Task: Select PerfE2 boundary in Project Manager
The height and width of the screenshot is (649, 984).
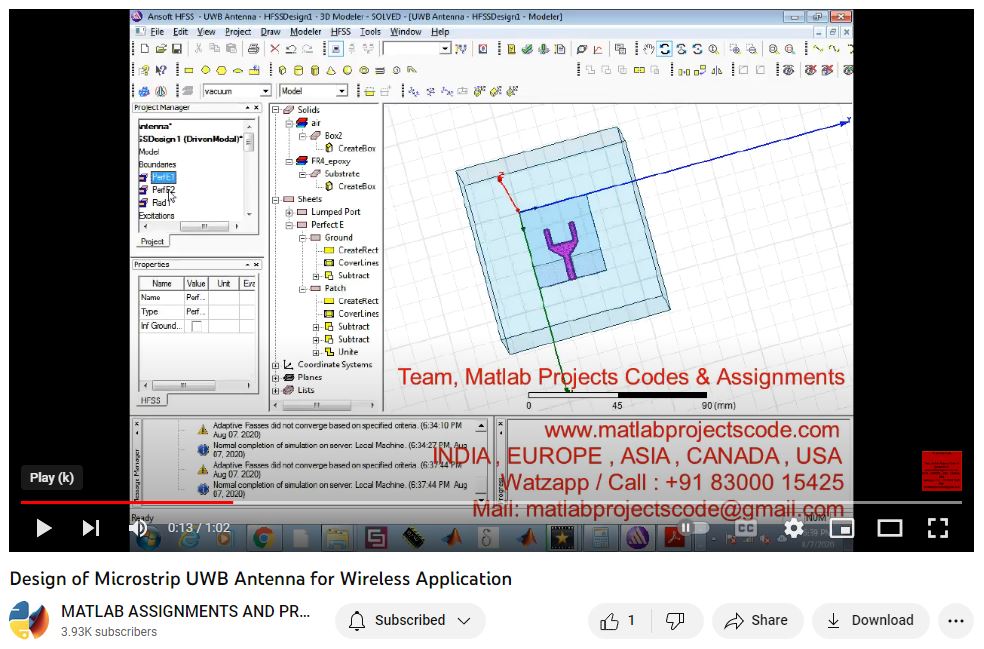Action: 162,190
